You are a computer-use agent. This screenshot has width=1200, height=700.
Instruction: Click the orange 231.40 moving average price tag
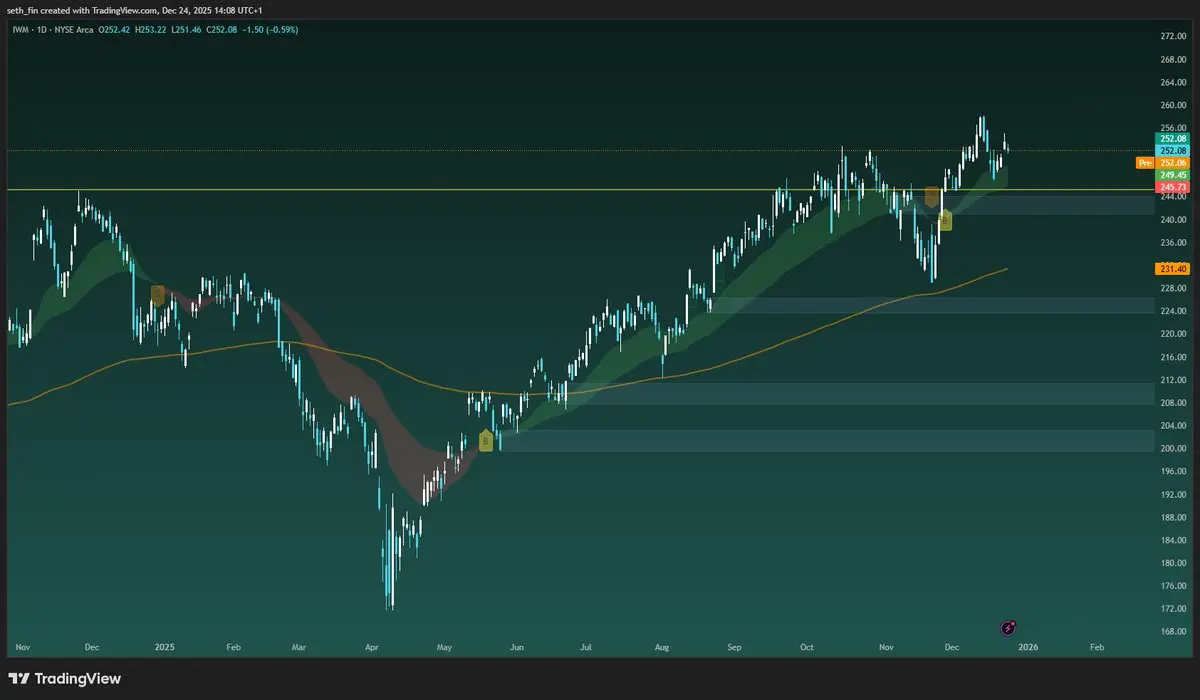[1170, 269]
